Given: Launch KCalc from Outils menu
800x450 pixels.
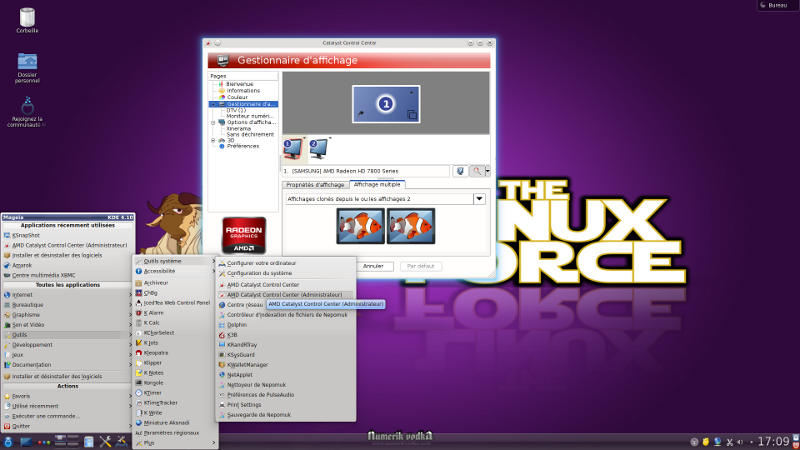Looking at the screenshot, I should click(175, 322).
